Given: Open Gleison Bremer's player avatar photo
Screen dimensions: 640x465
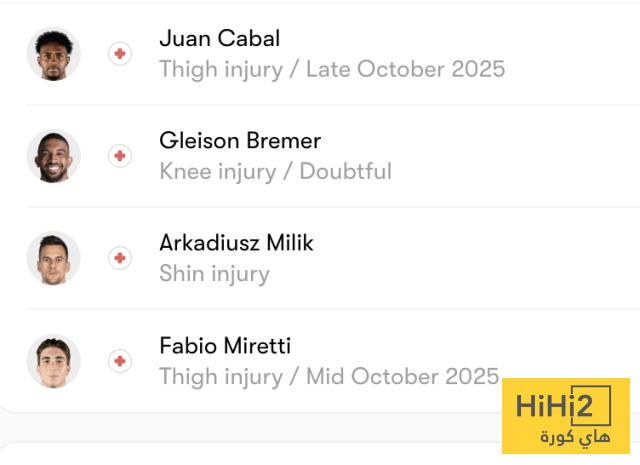Looking at the screenshot, I should click(x=53, y=156).
